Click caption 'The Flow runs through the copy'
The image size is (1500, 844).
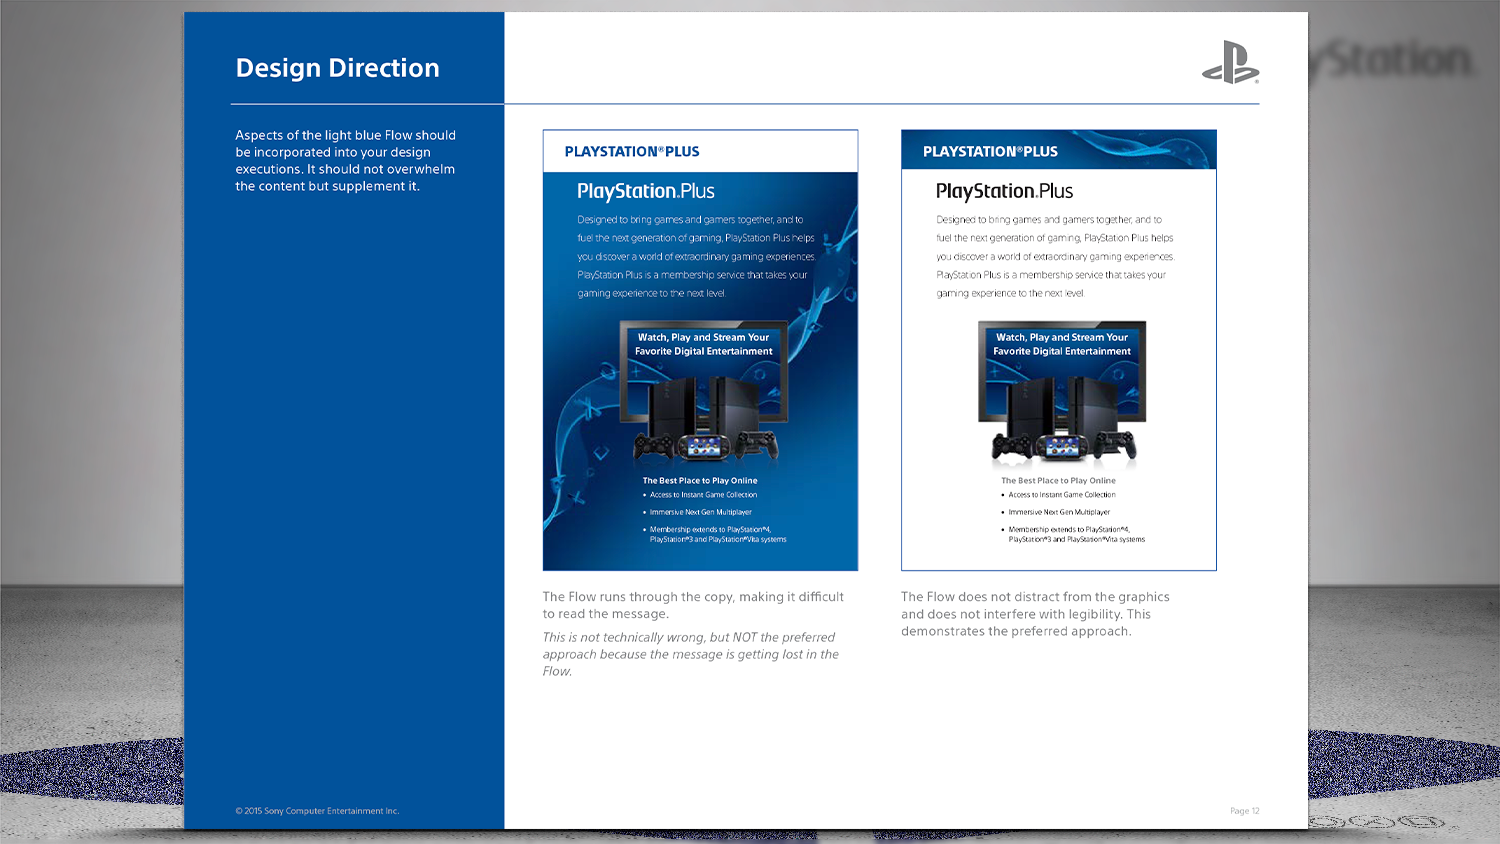point(693,605)
